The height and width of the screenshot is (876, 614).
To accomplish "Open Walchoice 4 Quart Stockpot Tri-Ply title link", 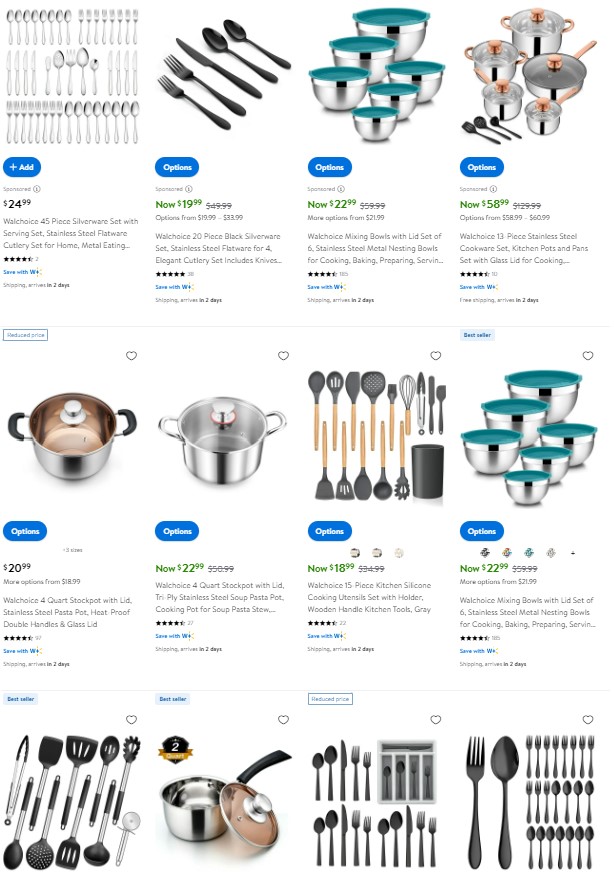I will (220, 597).
